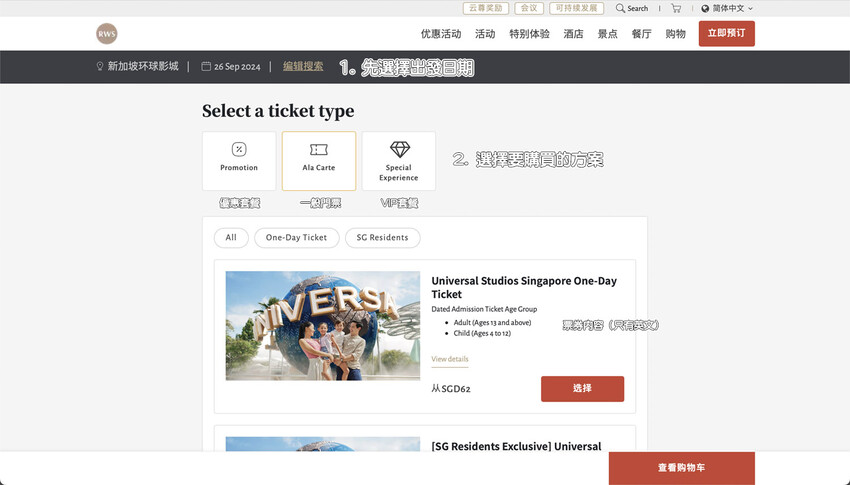Click the Search magnifier icon
The image size is (850, 485).
tap(621, 8)
